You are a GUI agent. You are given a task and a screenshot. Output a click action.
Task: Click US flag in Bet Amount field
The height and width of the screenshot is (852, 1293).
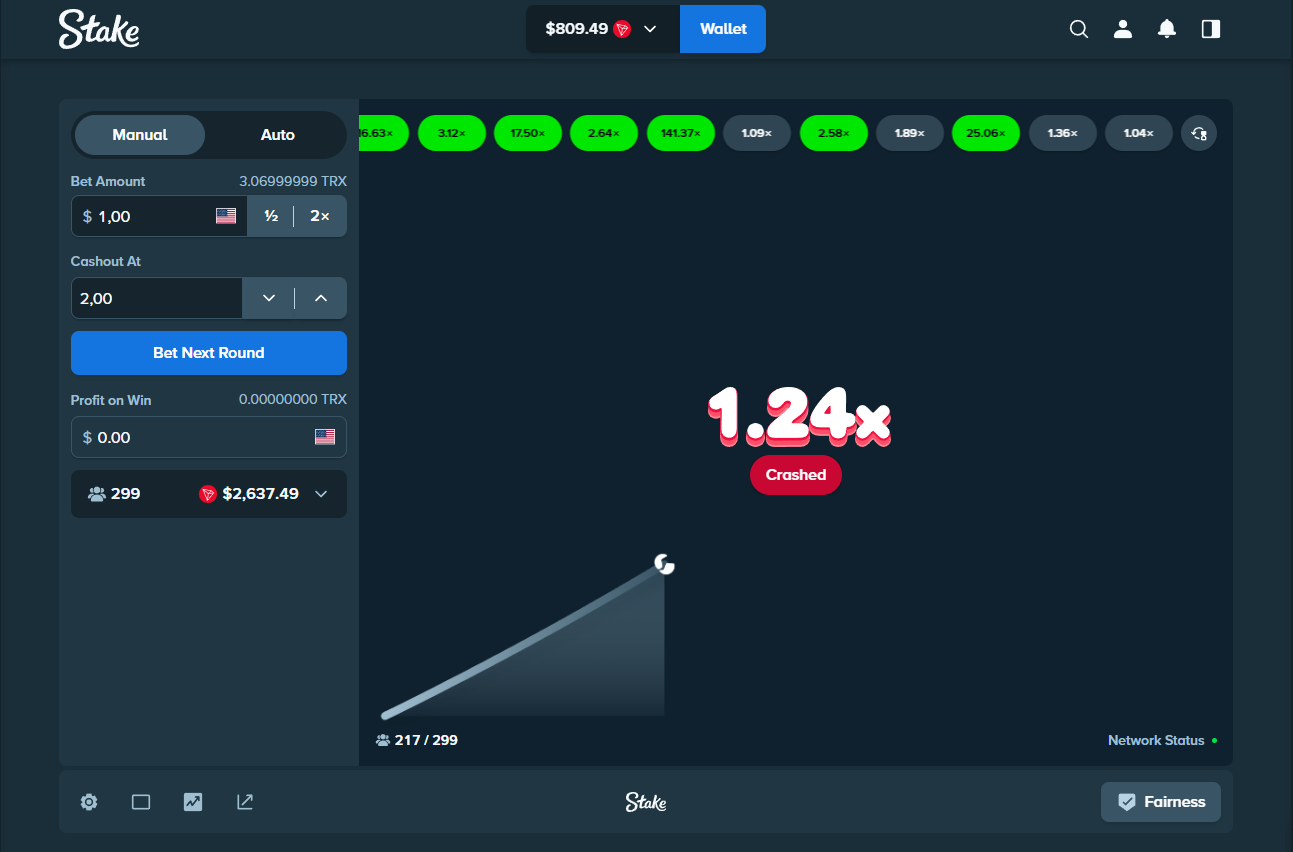tap(226, 216)
